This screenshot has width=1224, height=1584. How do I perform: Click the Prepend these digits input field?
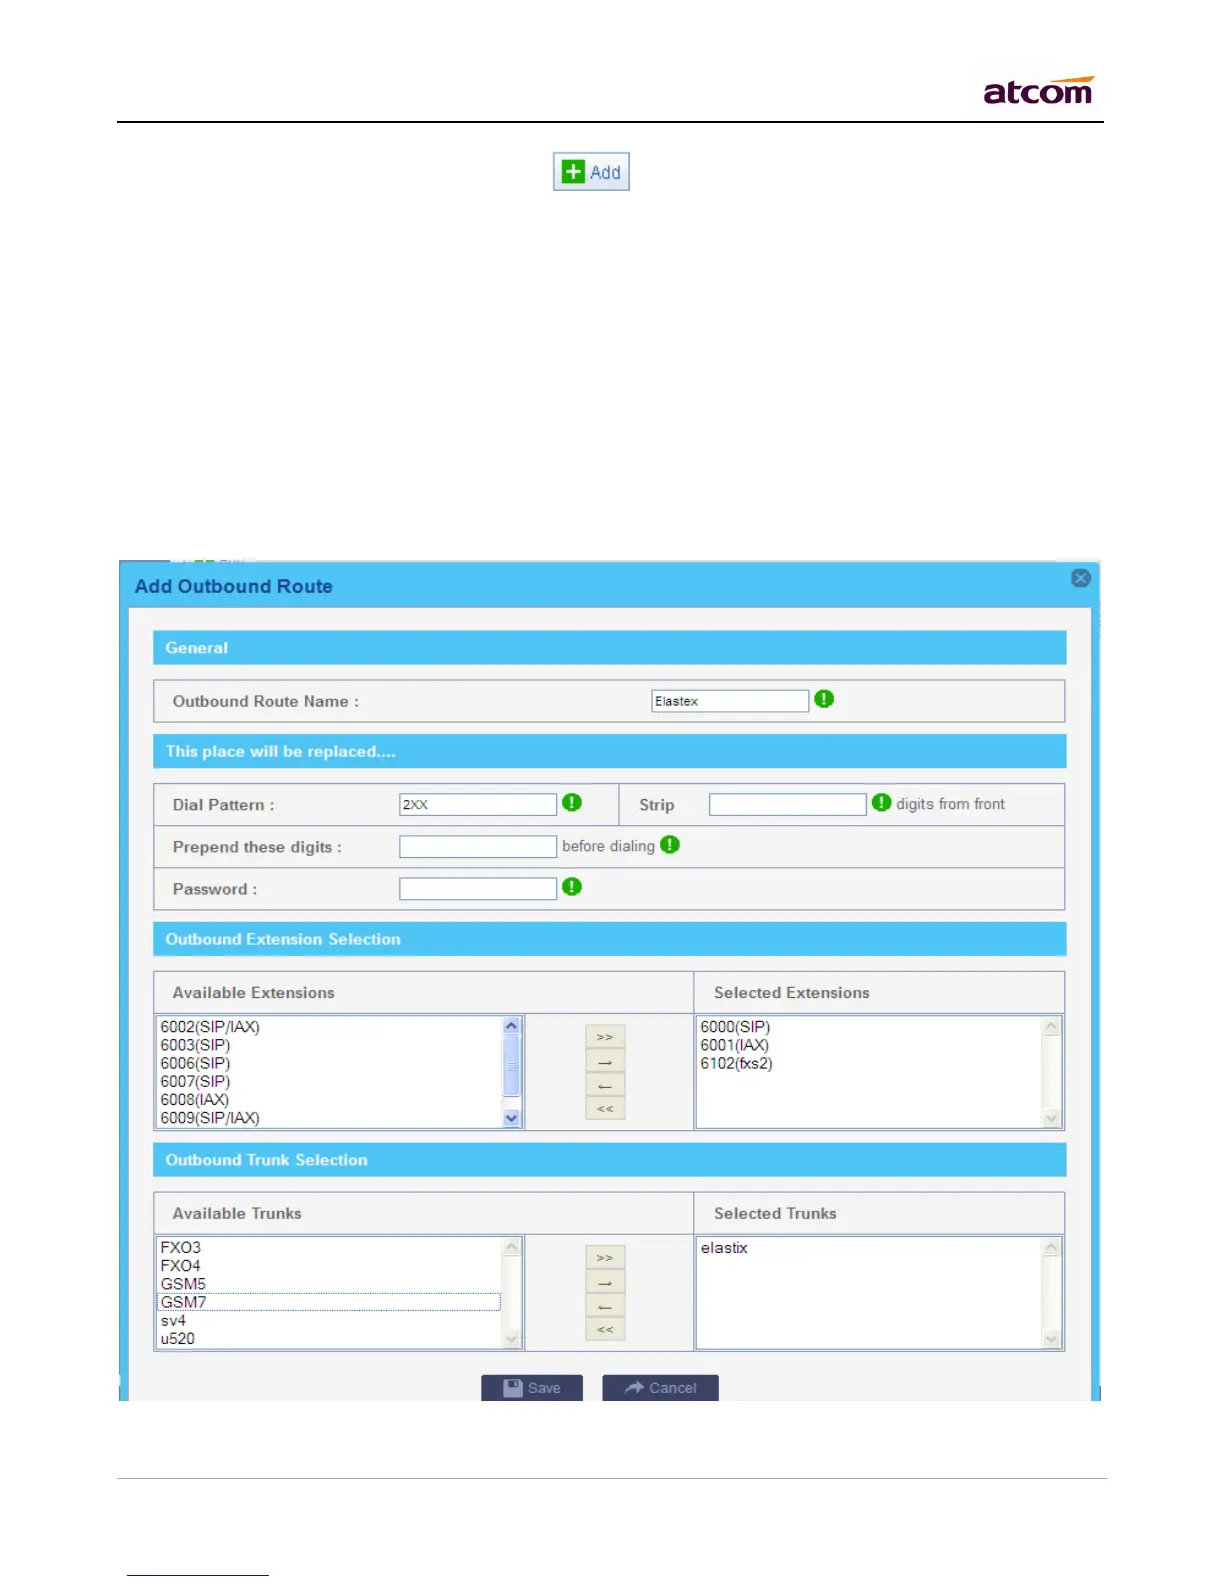tap(478, 847)
